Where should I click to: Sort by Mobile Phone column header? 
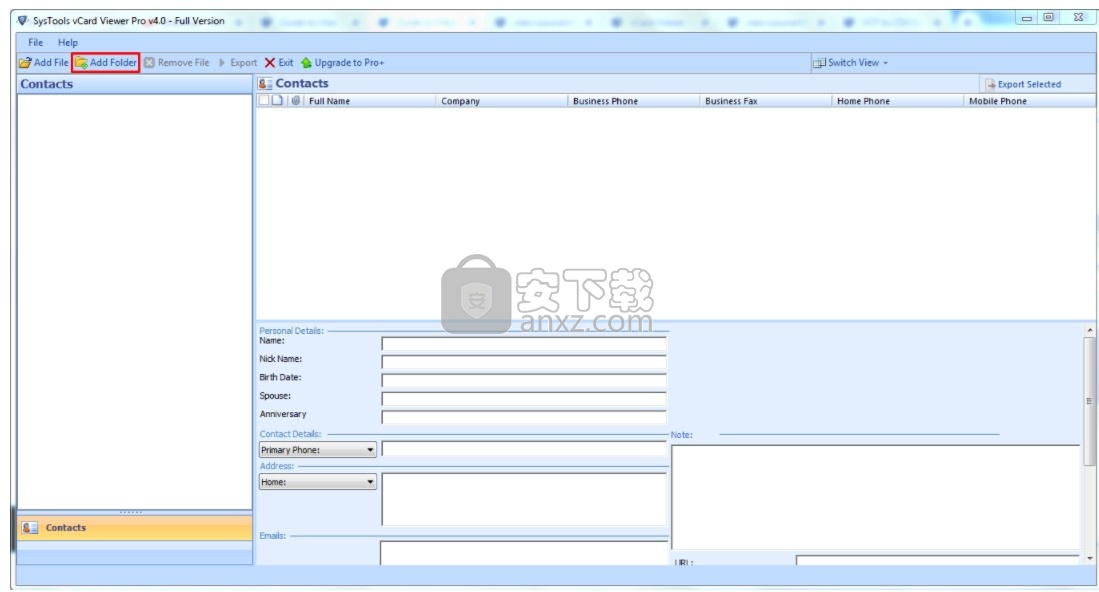click(1030, 101)
